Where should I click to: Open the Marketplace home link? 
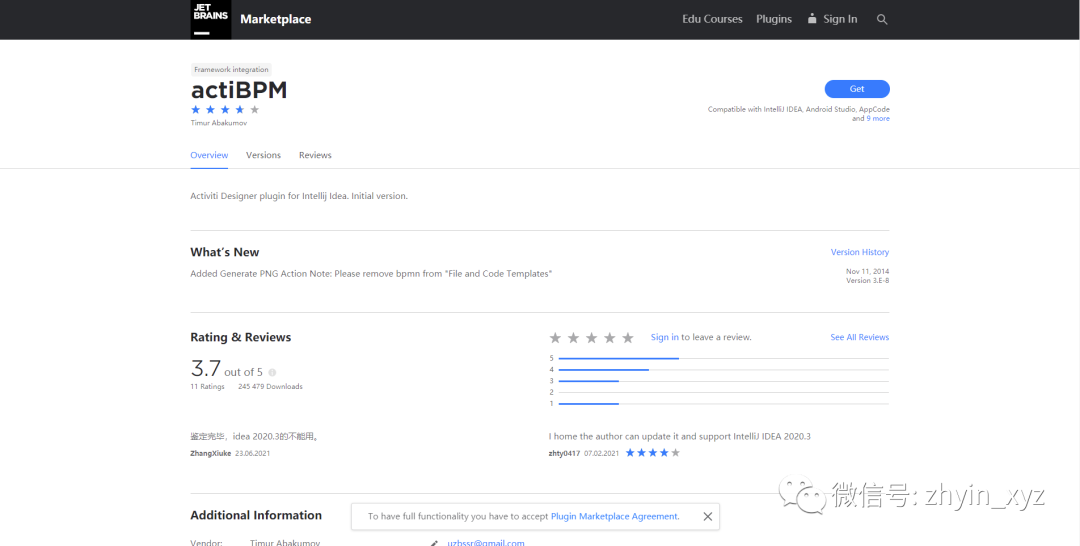pos(276,19)
